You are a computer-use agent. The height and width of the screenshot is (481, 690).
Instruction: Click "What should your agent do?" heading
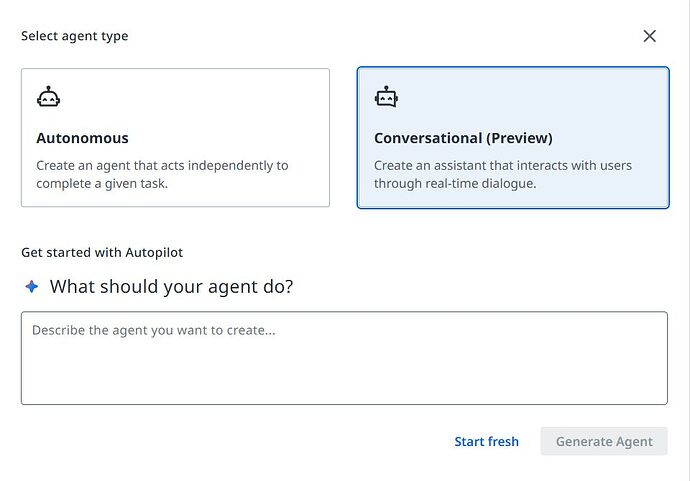pyautogui.click(x=171, y=287)
